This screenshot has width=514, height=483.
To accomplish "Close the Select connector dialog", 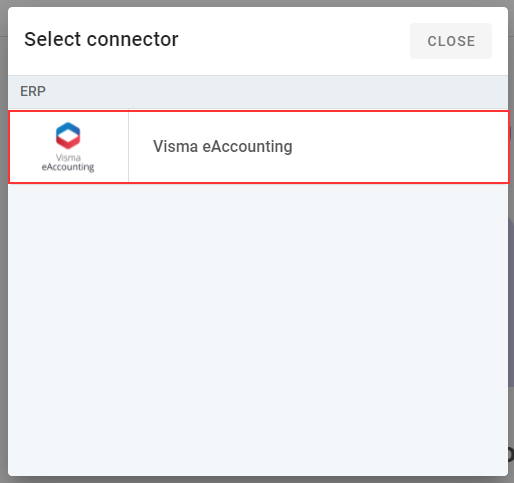I will pos(451,41).
